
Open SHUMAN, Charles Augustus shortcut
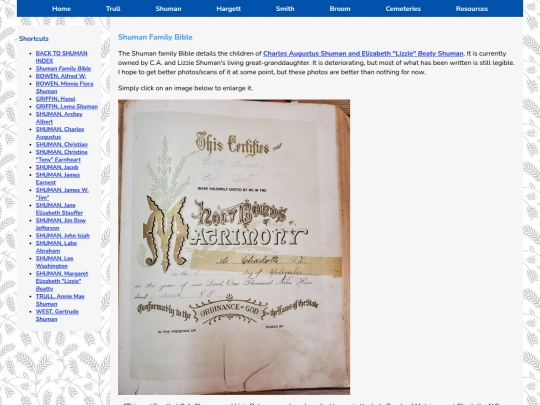click(60, 133)
